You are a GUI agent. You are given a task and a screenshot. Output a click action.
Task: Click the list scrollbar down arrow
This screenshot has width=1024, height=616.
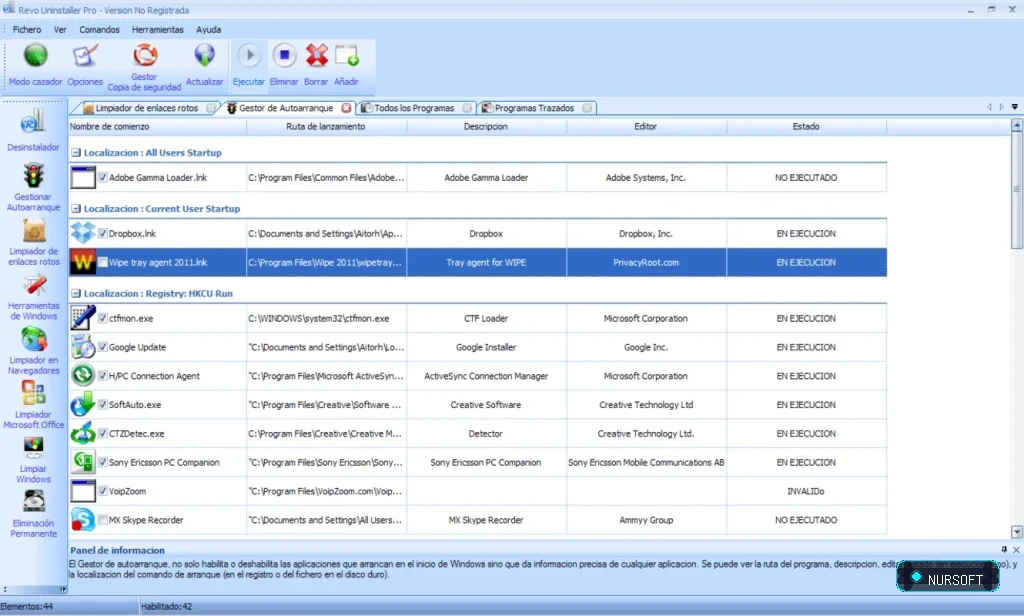[x=1016, y=532]
